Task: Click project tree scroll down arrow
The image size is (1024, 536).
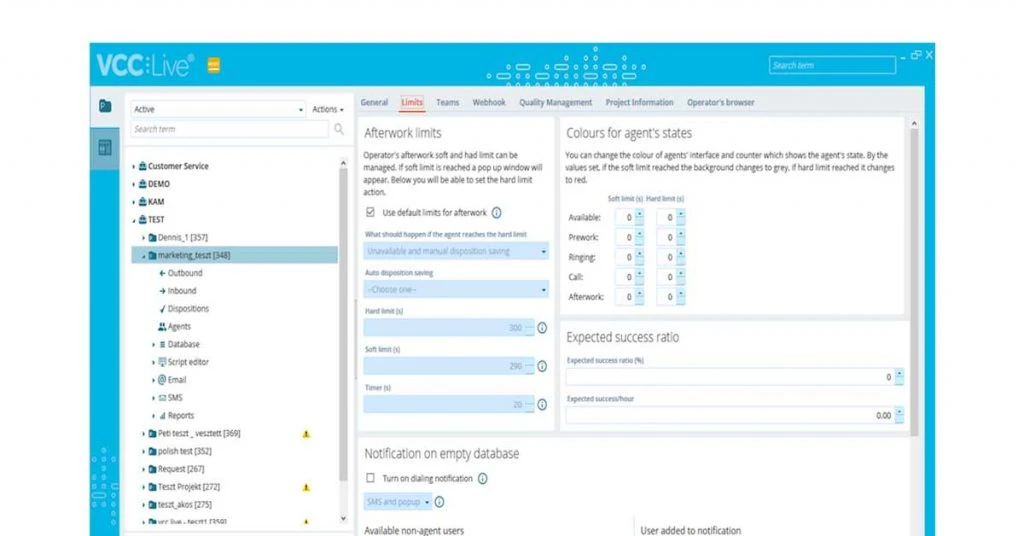Action: (344, 519)
